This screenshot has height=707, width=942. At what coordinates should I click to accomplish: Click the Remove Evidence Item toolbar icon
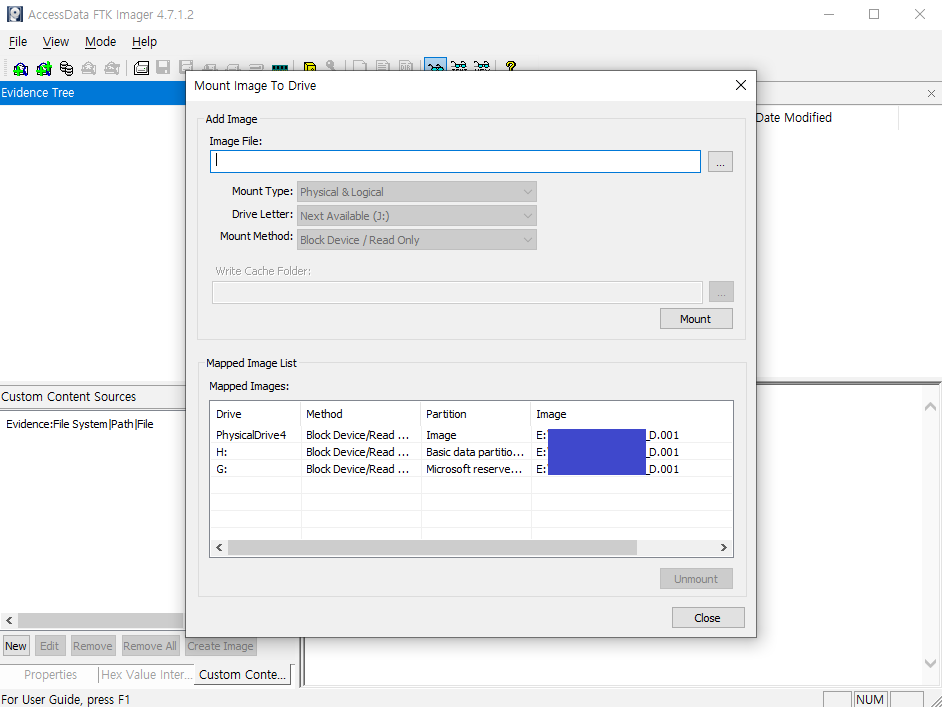click(x=89, y=68)
